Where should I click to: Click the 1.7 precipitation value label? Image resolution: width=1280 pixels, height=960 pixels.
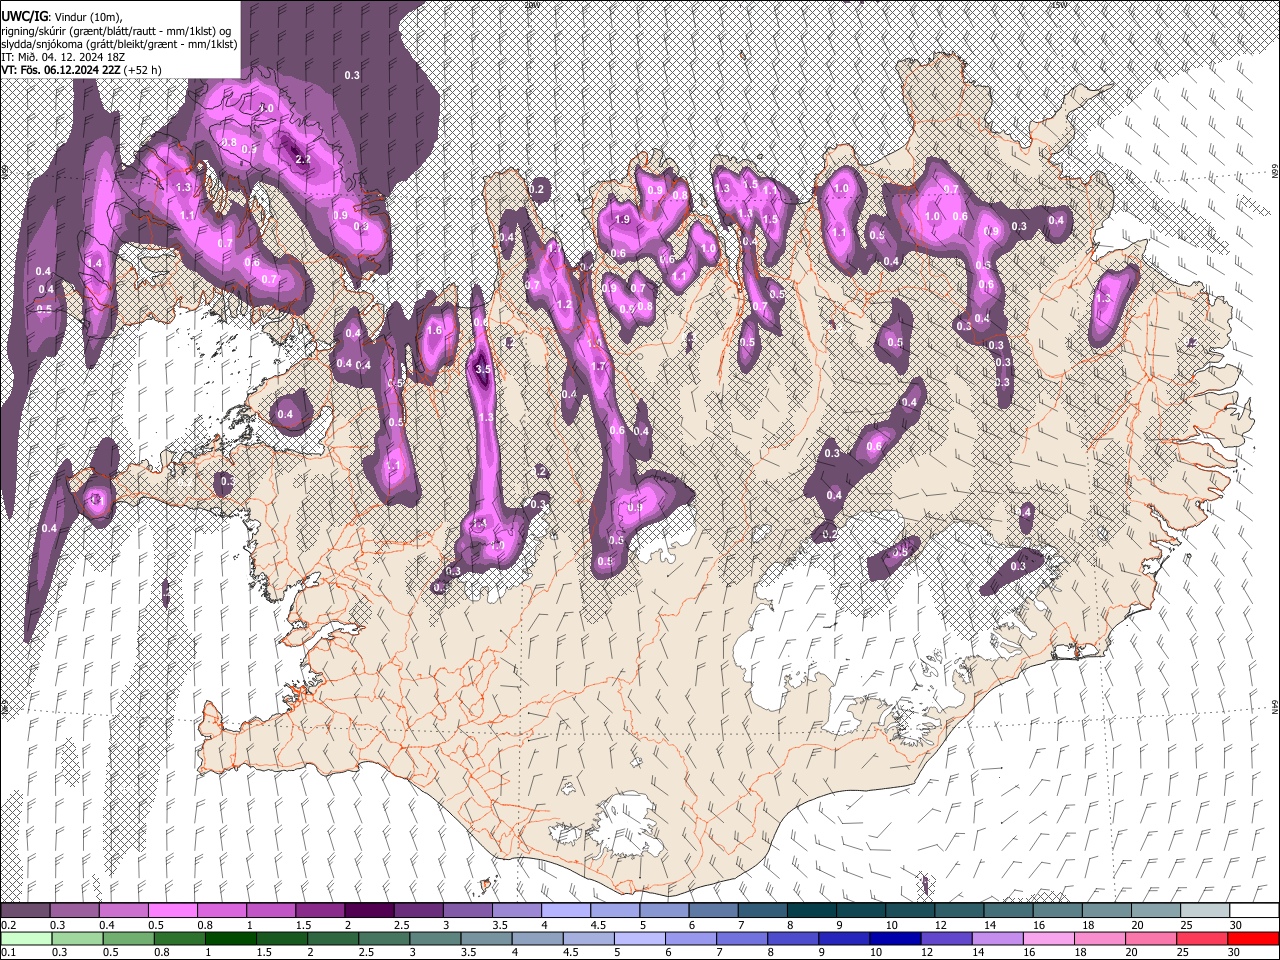pos(599,367)
